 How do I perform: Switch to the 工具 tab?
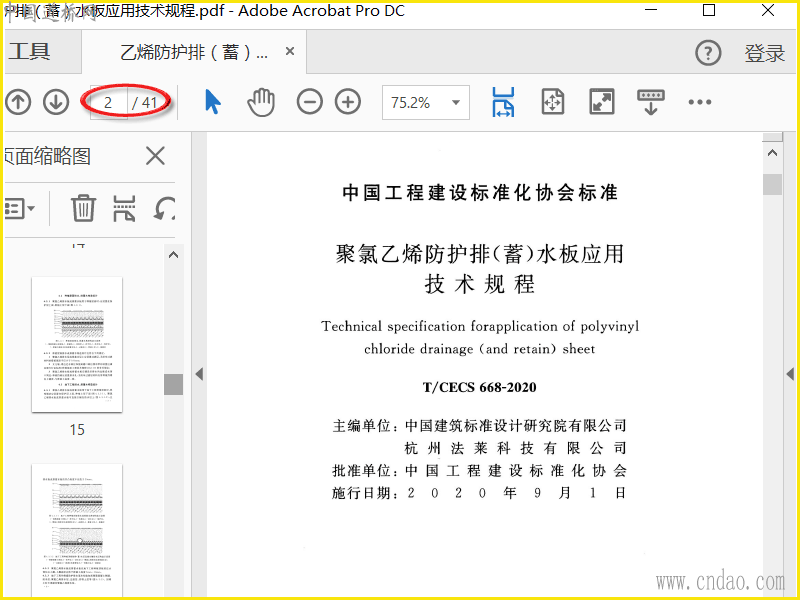coord(30,52)
